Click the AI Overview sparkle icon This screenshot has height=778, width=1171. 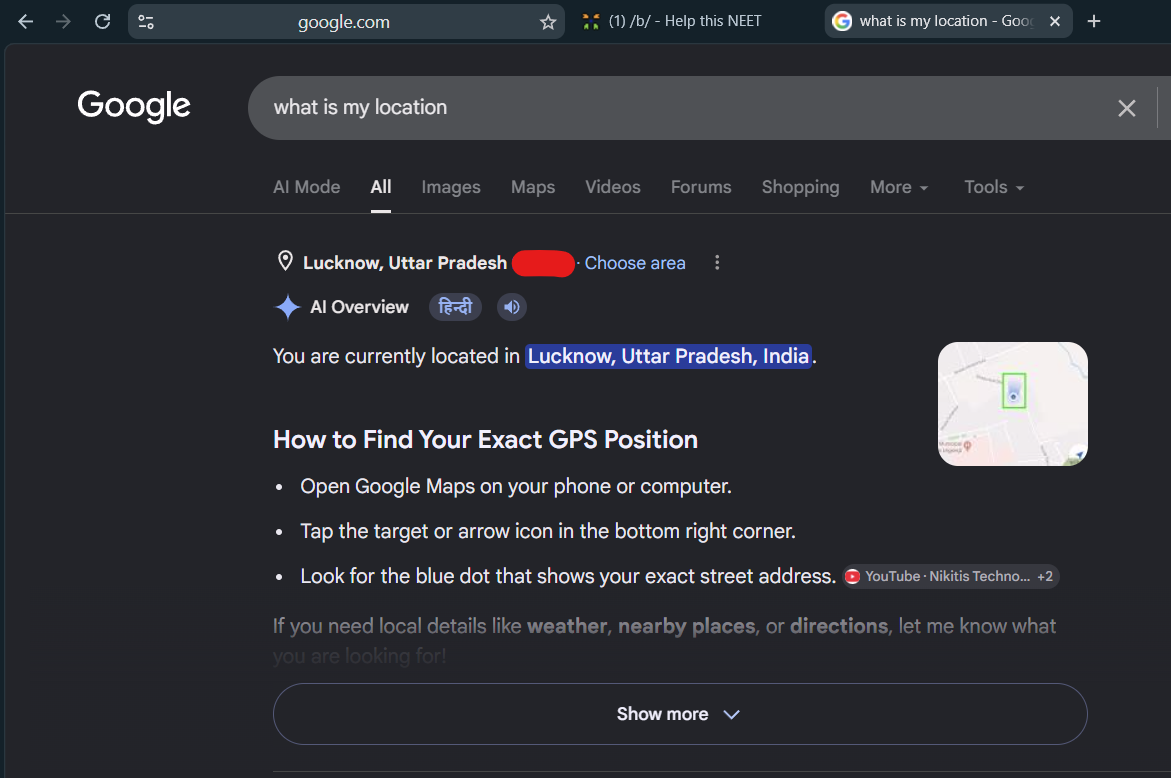pos(288,307)
